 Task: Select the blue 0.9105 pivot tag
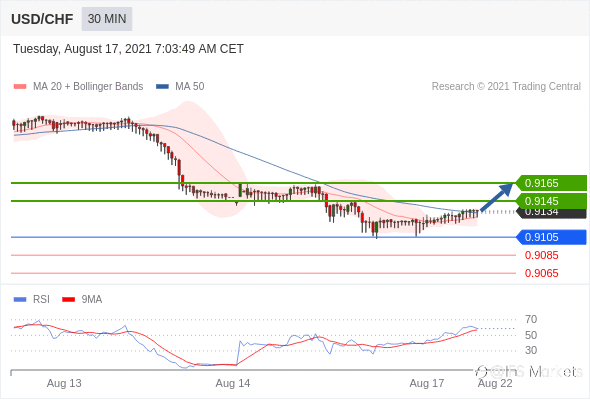[551, 237]
